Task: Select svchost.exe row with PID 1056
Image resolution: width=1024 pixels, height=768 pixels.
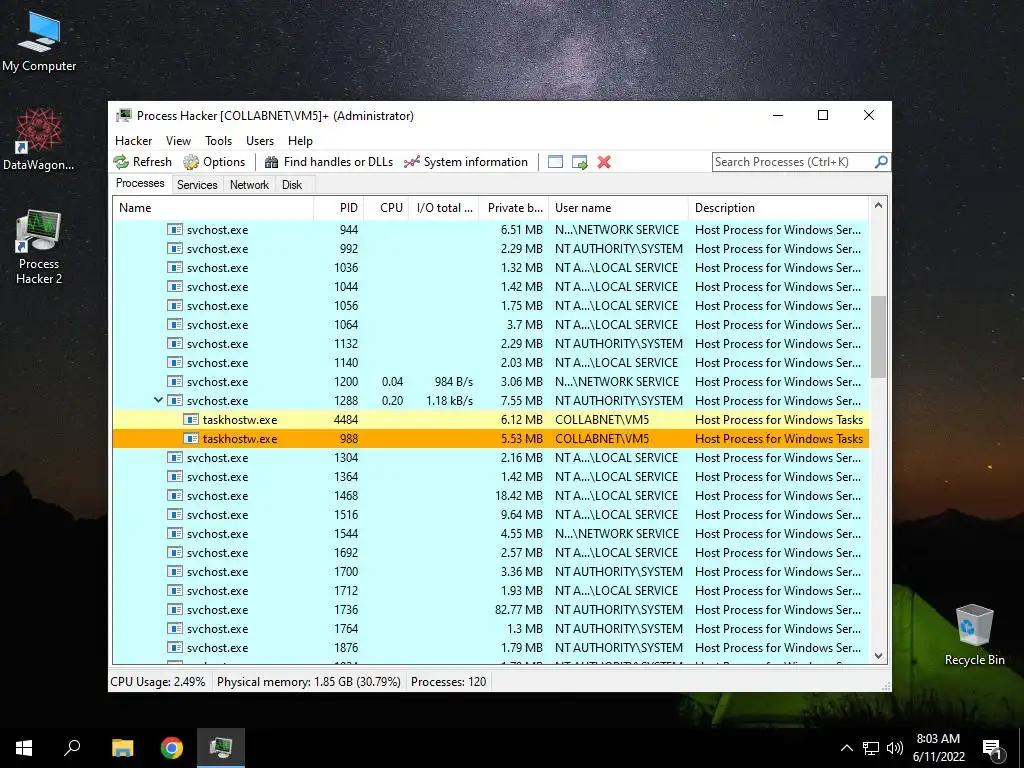Action: point(490,305)
